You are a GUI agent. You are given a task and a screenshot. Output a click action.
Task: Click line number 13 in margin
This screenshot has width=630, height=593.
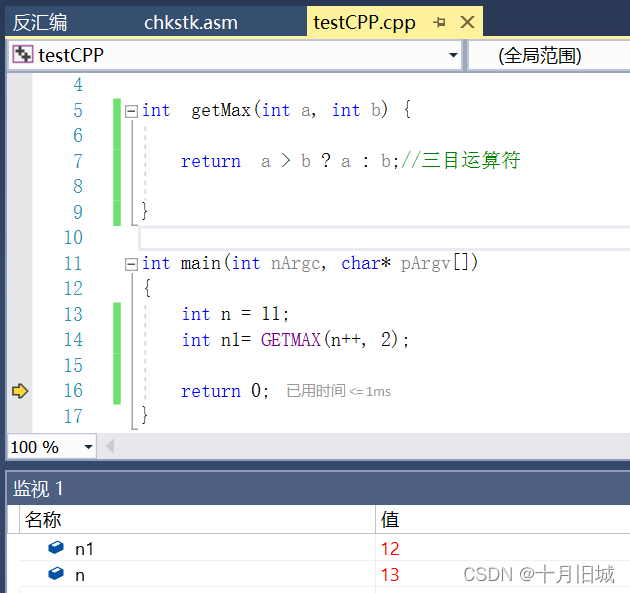click(x=74, y=314)
